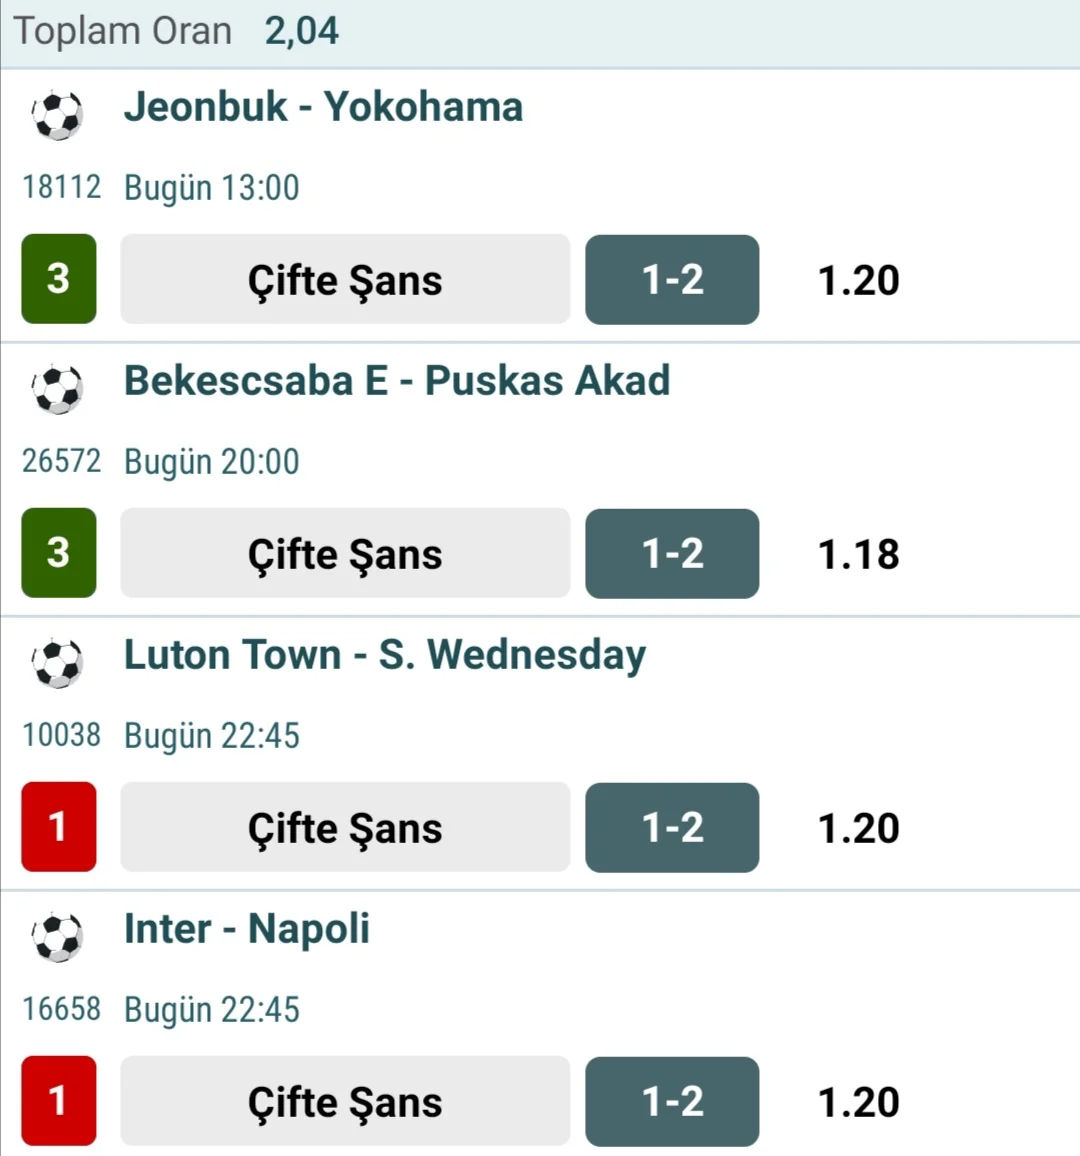Click the green 3 badge under Bekescsaba match

click(x=59, y=553)
